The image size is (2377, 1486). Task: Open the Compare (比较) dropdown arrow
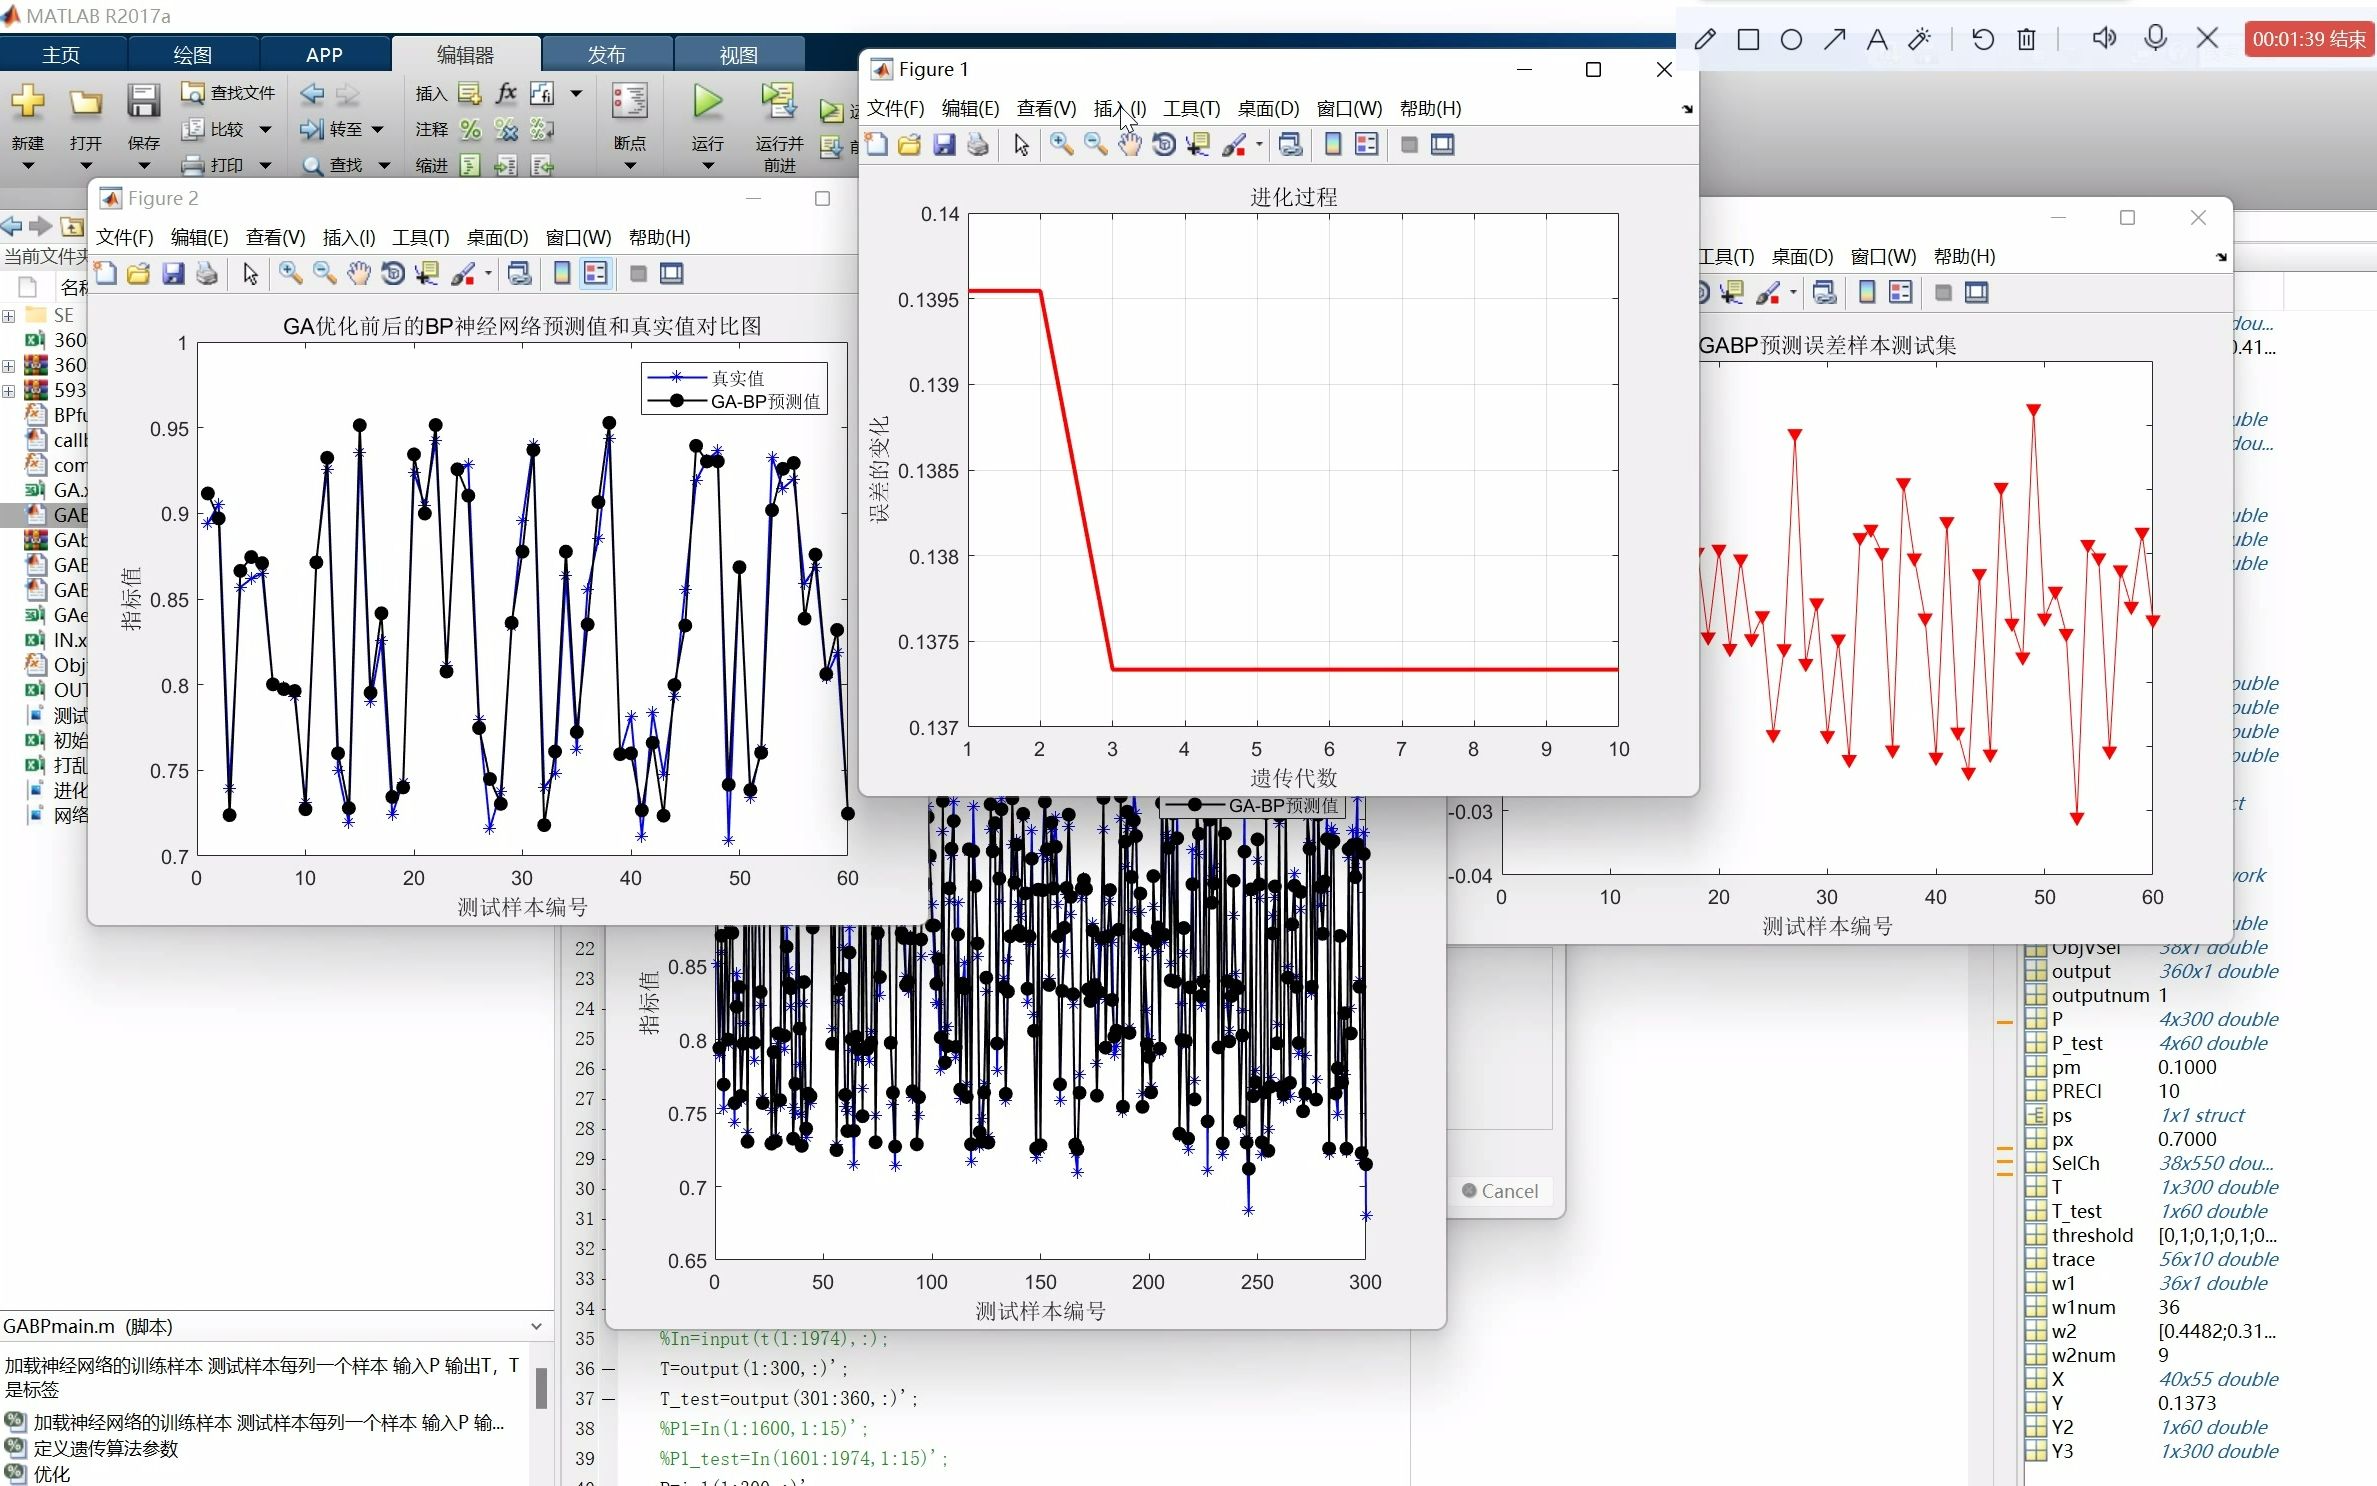click(x=265, y=129)
